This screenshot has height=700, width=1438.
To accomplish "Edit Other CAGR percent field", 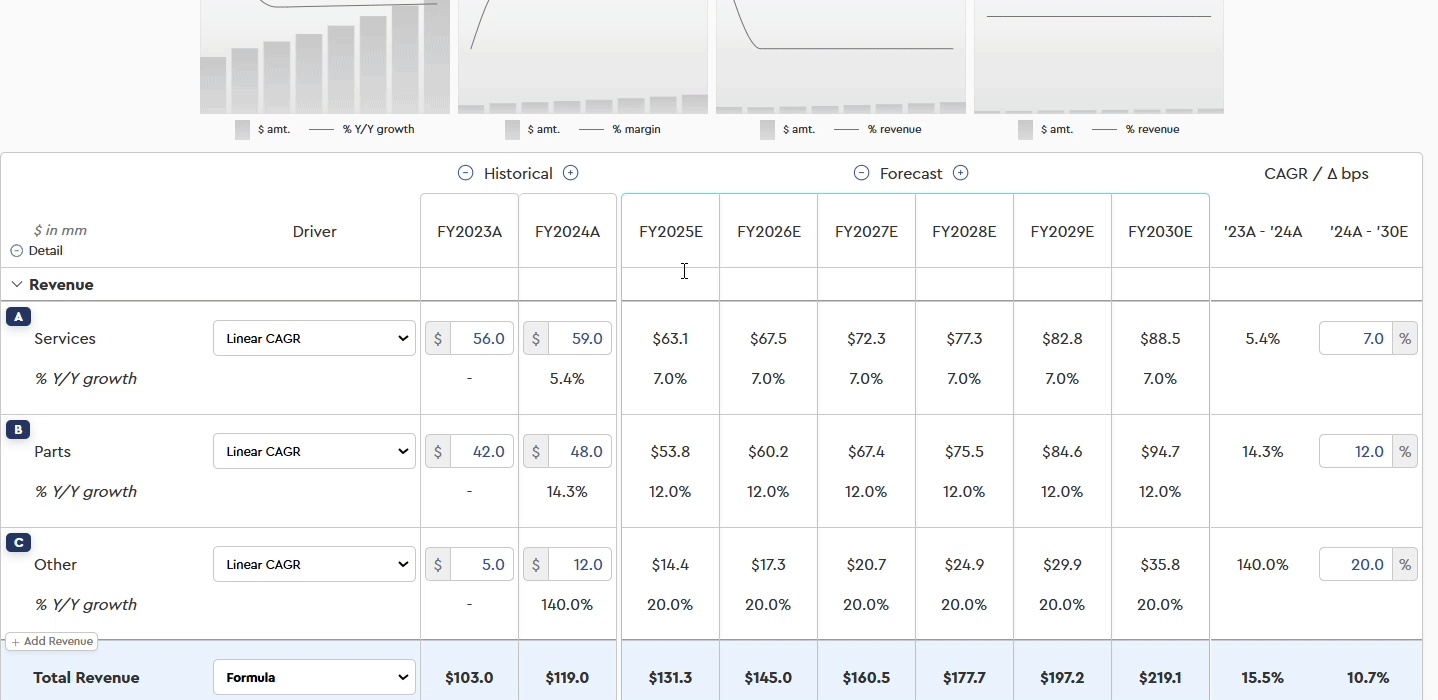I will [1356, 565].
